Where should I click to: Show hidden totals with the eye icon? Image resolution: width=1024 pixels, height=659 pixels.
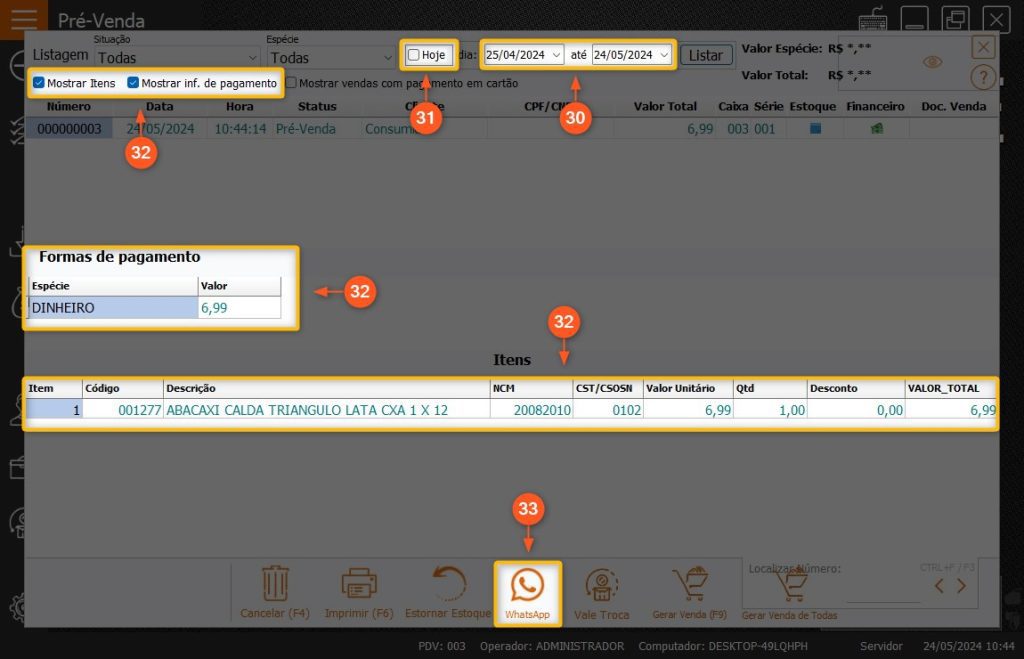932,62
